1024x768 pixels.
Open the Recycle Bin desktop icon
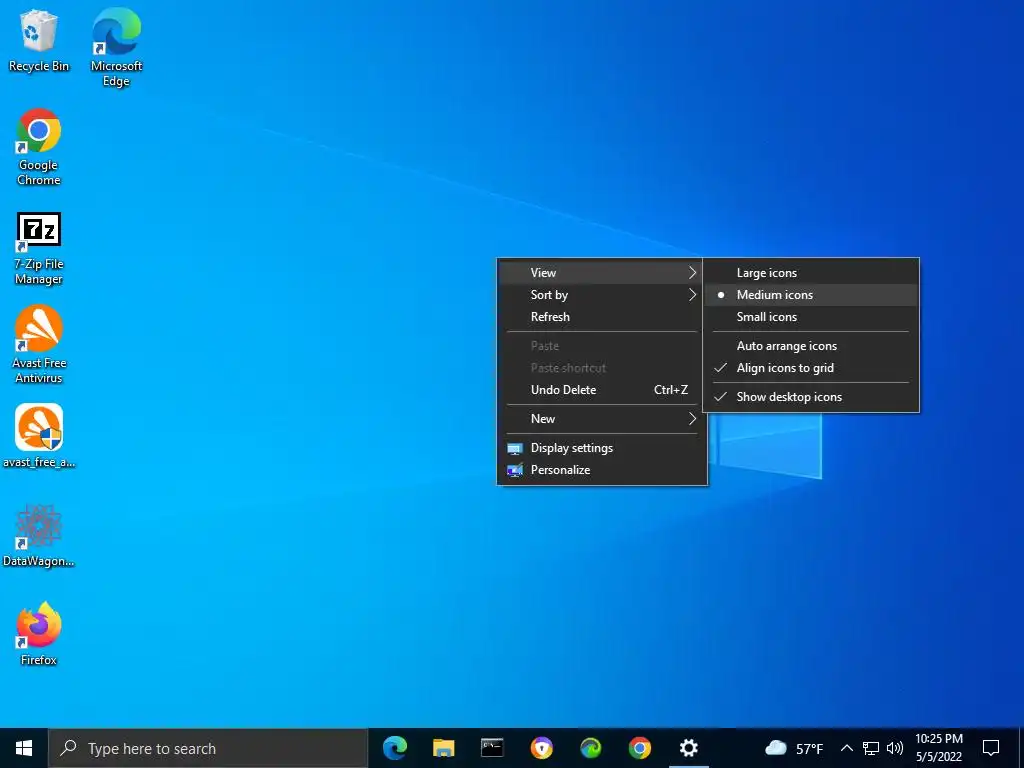pyautogui.click(x=39, y=40)
